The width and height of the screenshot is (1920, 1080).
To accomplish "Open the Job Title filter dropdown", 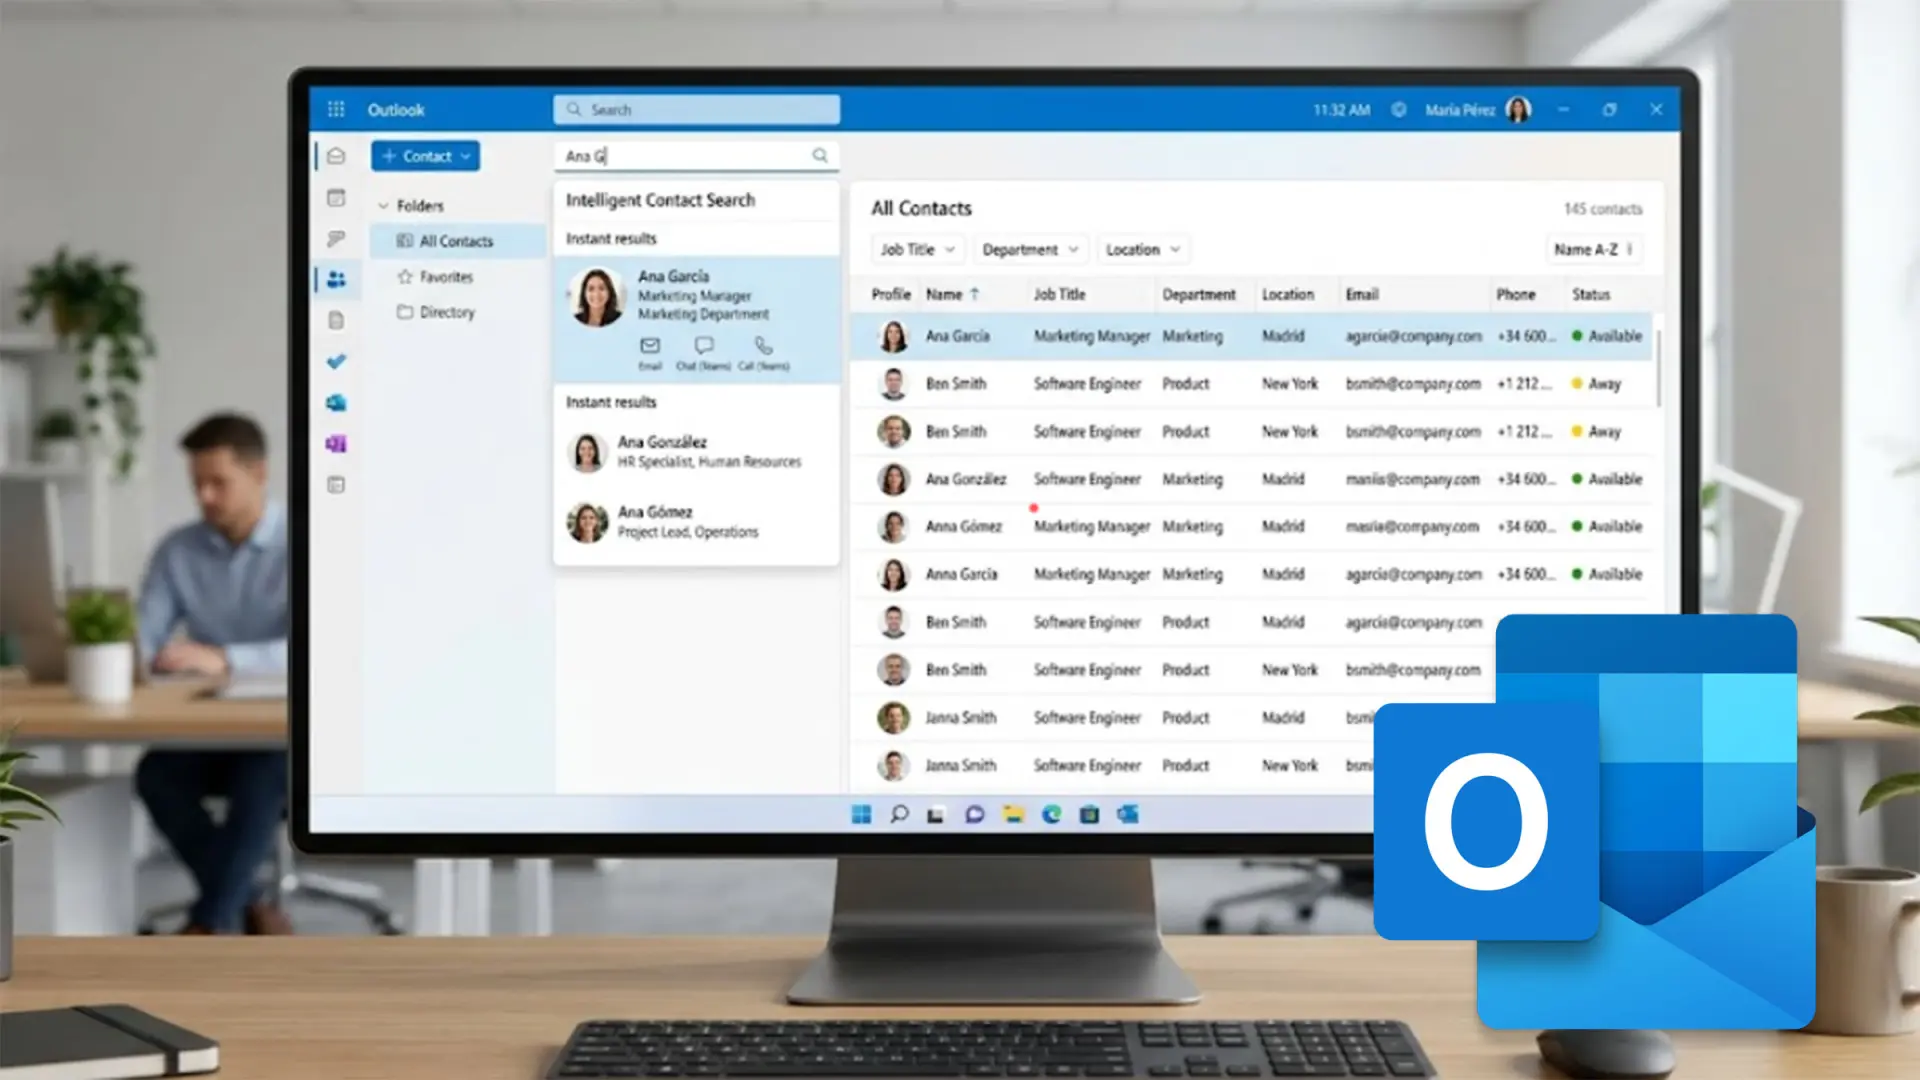I will pos(918,249).
